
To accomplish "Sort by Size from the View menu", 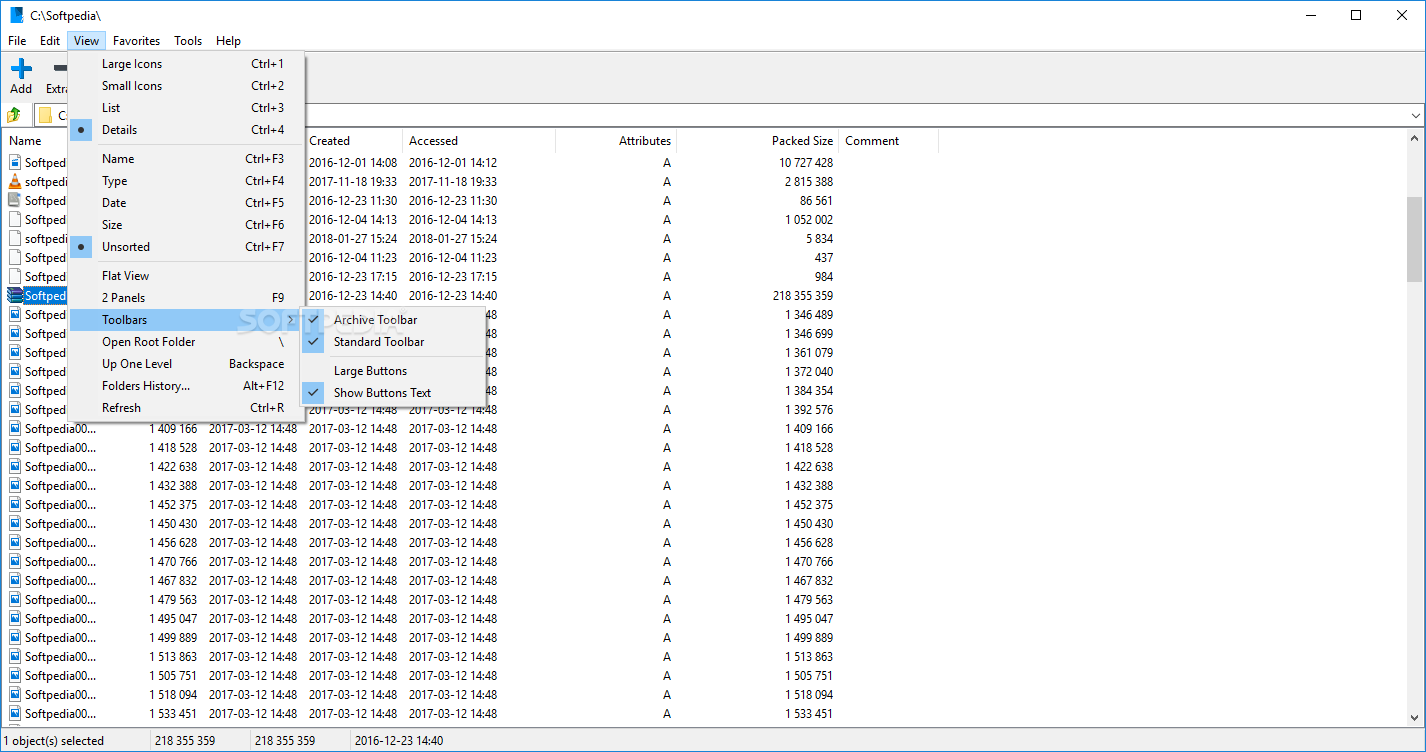I will [x=186, y=225].
